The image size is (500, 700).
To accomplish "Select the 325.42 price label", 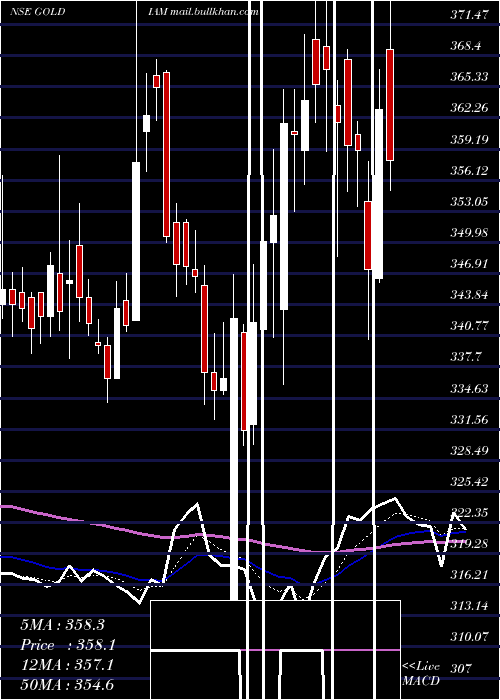I will tap(469, 482).
